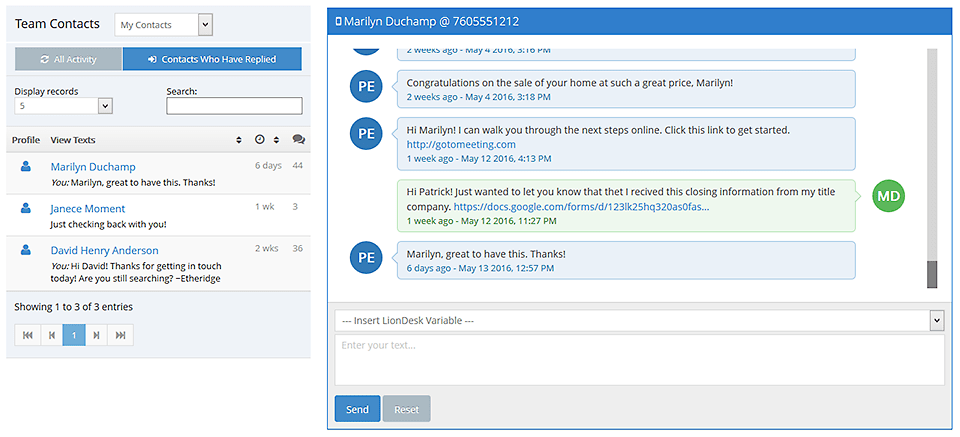This screenshot has width=960, height=437.
Task: Go to next page of contacts
Action: pyautogui.click(x=96, y=335)
